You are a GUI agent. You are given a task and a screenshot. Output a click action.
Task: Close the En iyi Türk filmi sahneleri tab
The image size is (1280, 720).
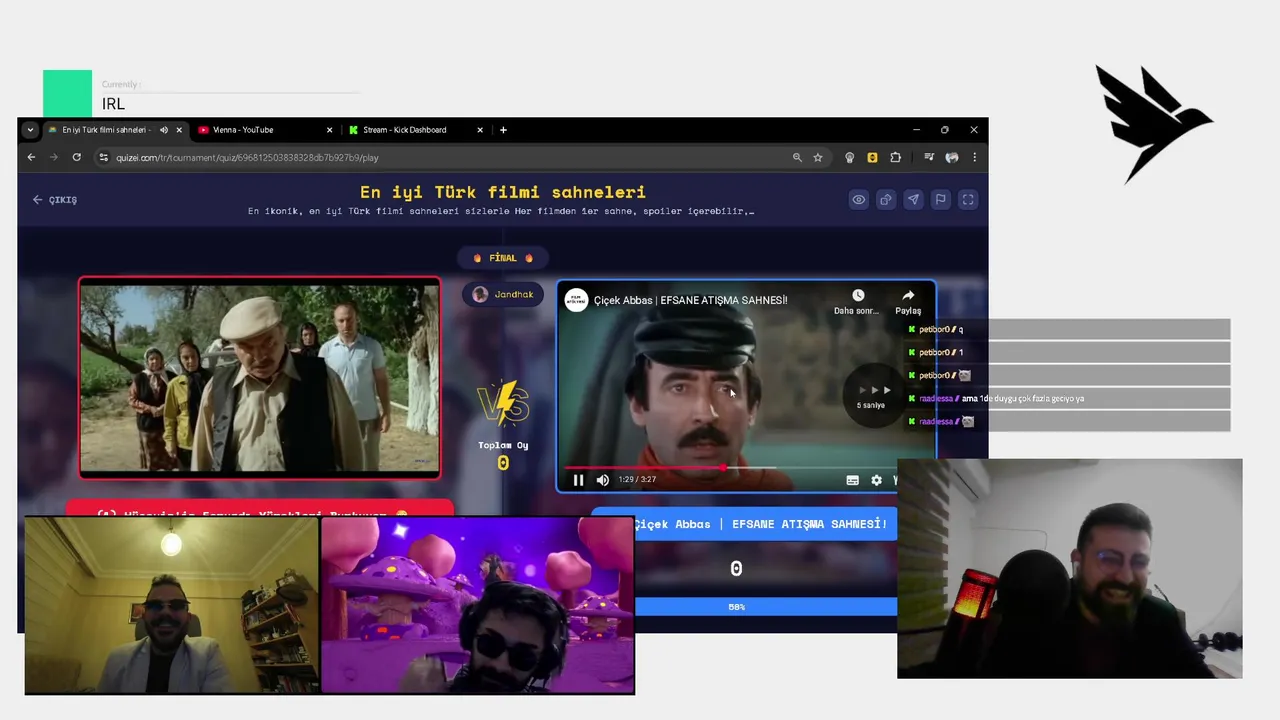(x=179, y=130)
